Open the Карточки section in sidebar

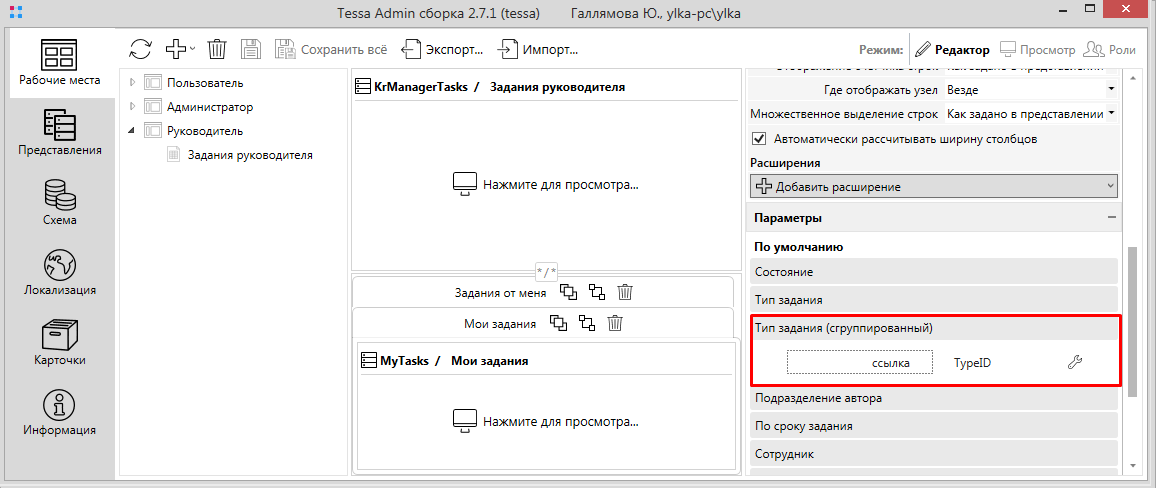tap(60, 343)
